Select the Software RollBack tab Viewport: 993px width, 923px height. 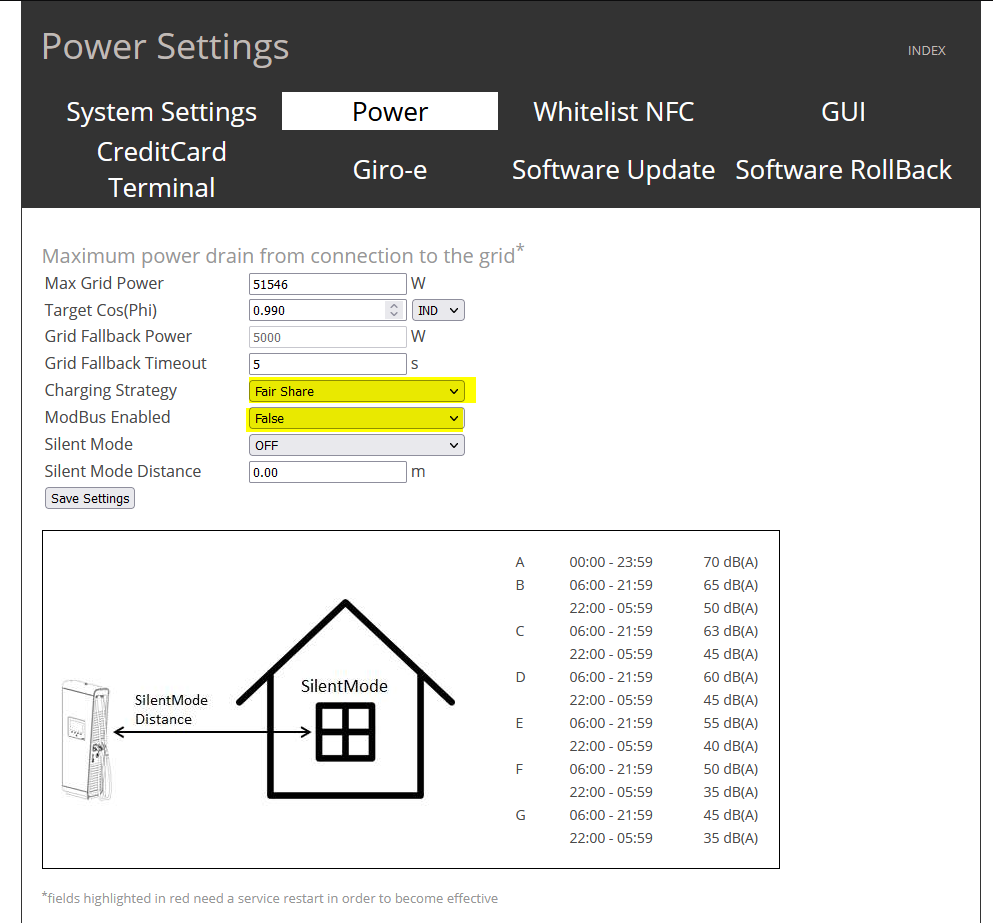click(843, 170)
